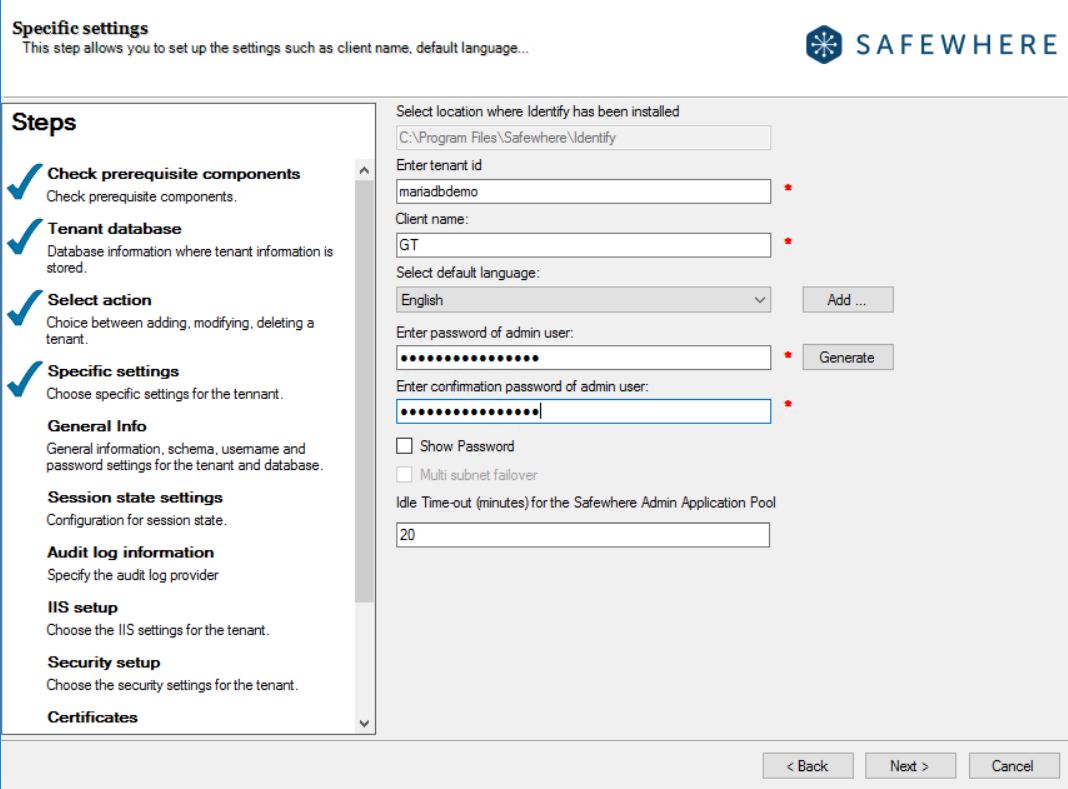The image size is (1068, 789).
Task: Go to previous step with Back
Action: click(x=808, y=766)
